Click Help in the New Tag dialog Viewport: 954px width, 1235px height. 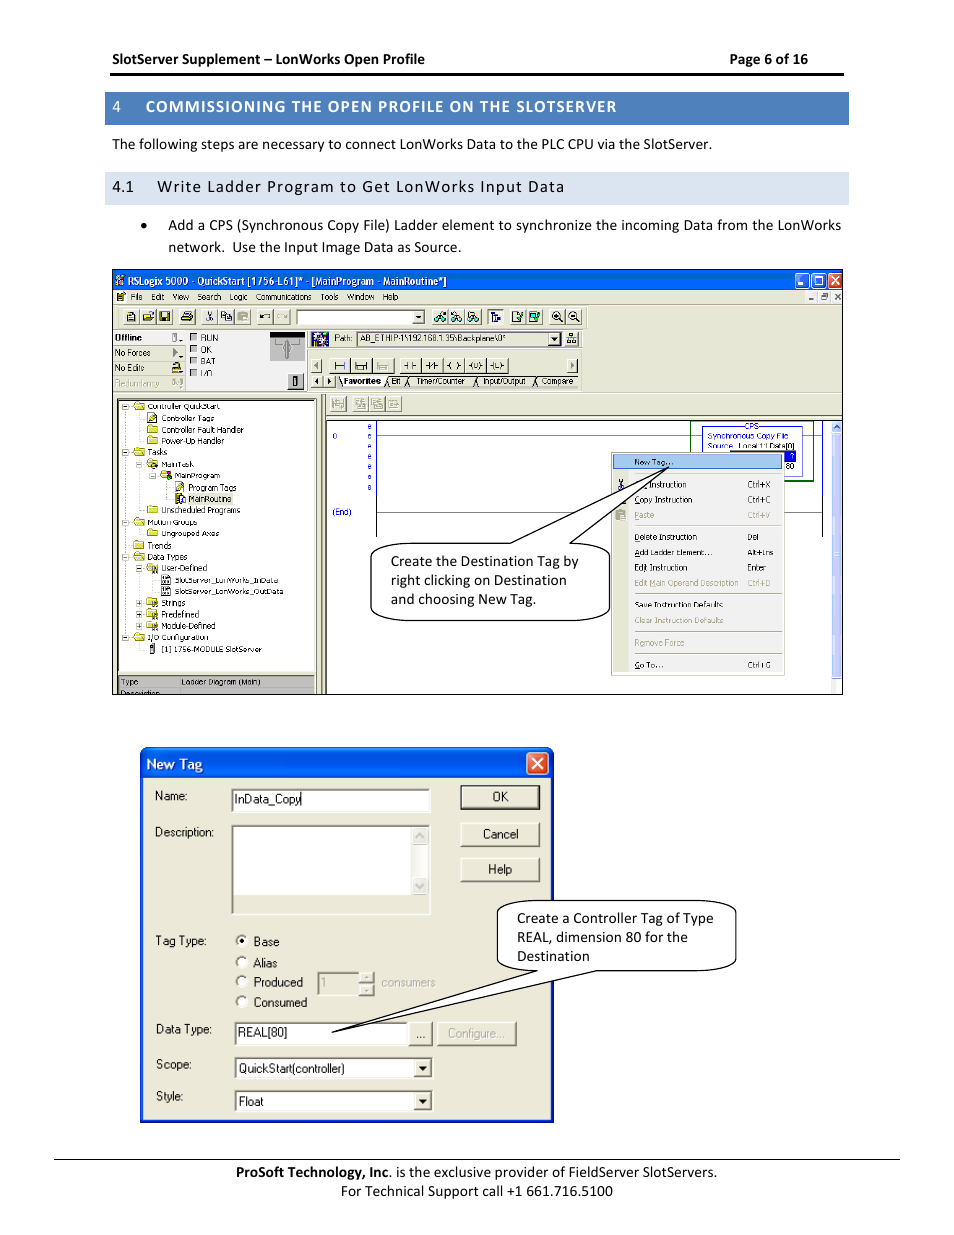pyautogui.click(x=500, y=870)
